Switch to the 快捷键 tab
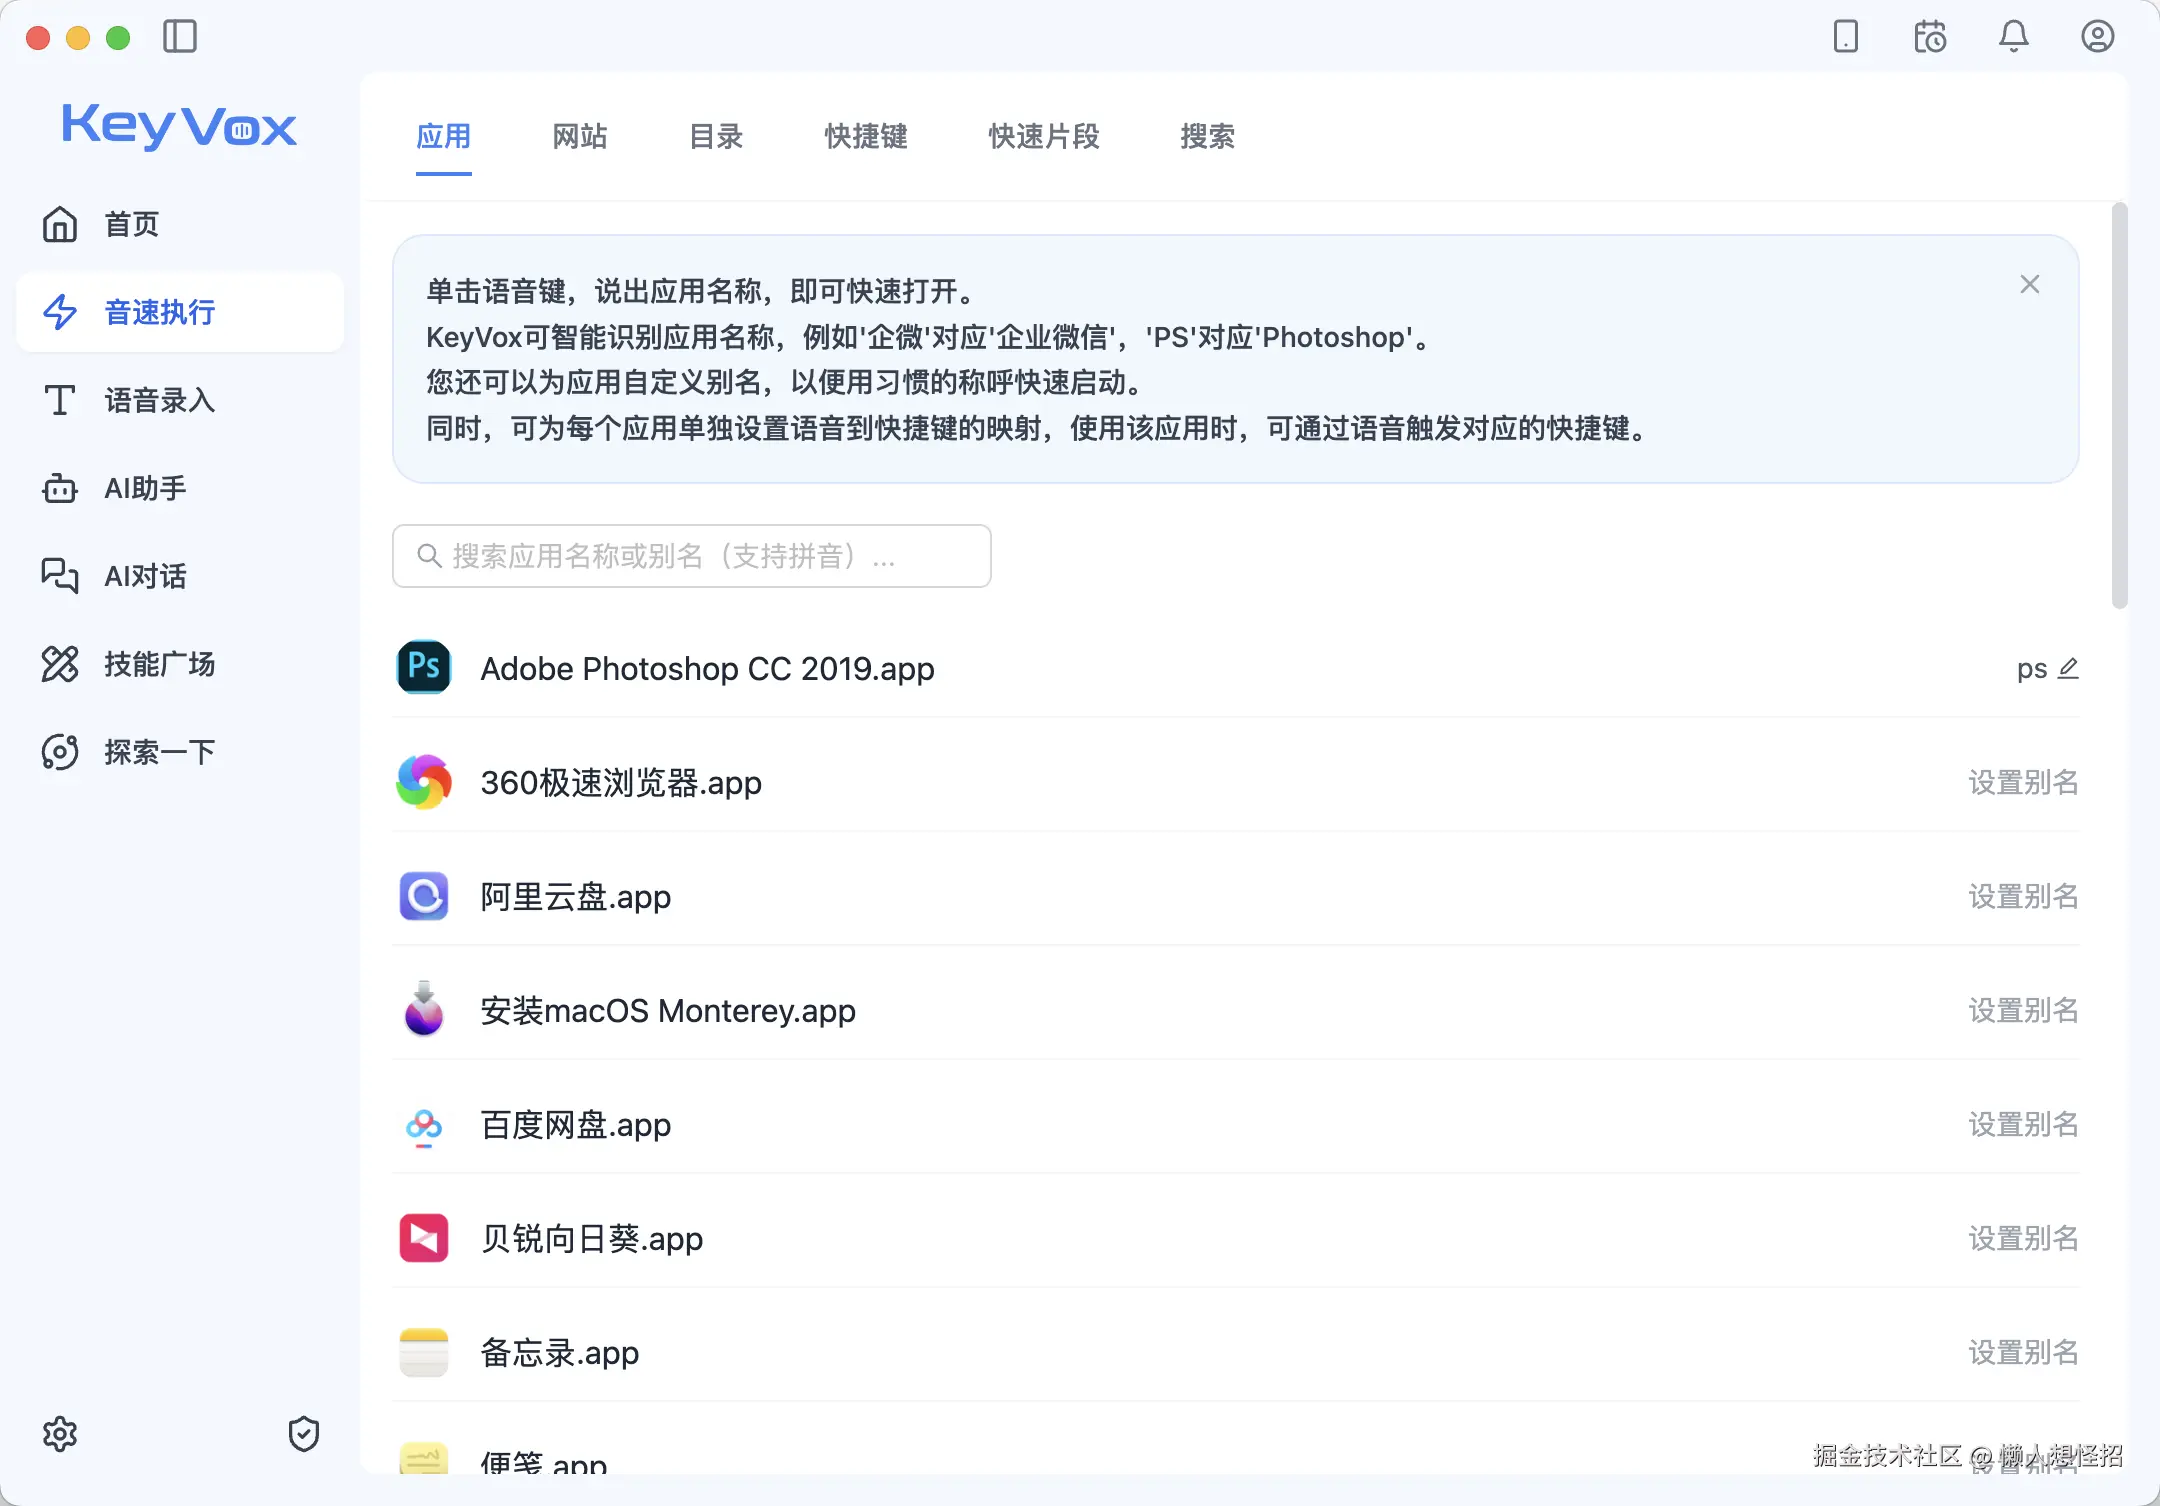 pos(864,137)
